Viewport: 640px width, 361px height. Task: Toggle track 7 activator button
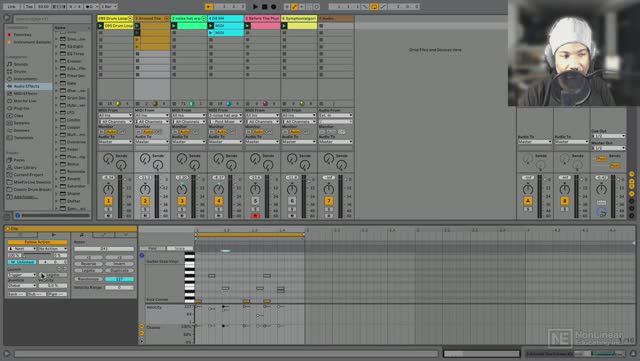[x=329, y=201]
